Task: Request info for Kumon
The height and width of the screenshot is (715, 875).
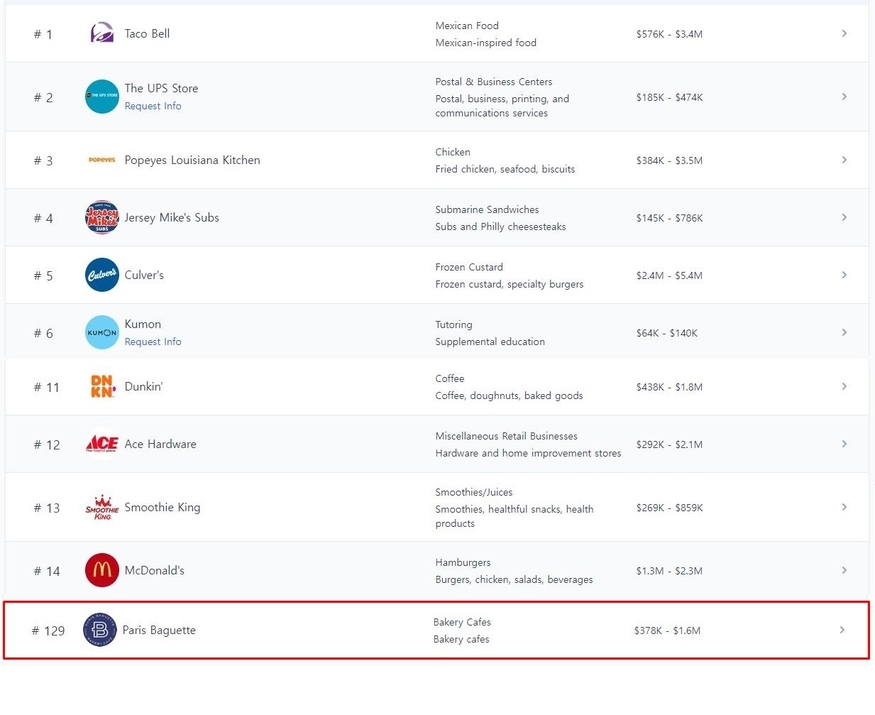Action: pos(153,342)
